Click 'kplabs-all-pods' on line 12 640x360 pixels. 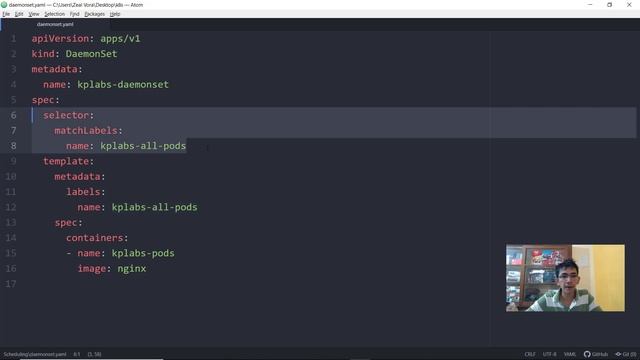tap(154, 207)
